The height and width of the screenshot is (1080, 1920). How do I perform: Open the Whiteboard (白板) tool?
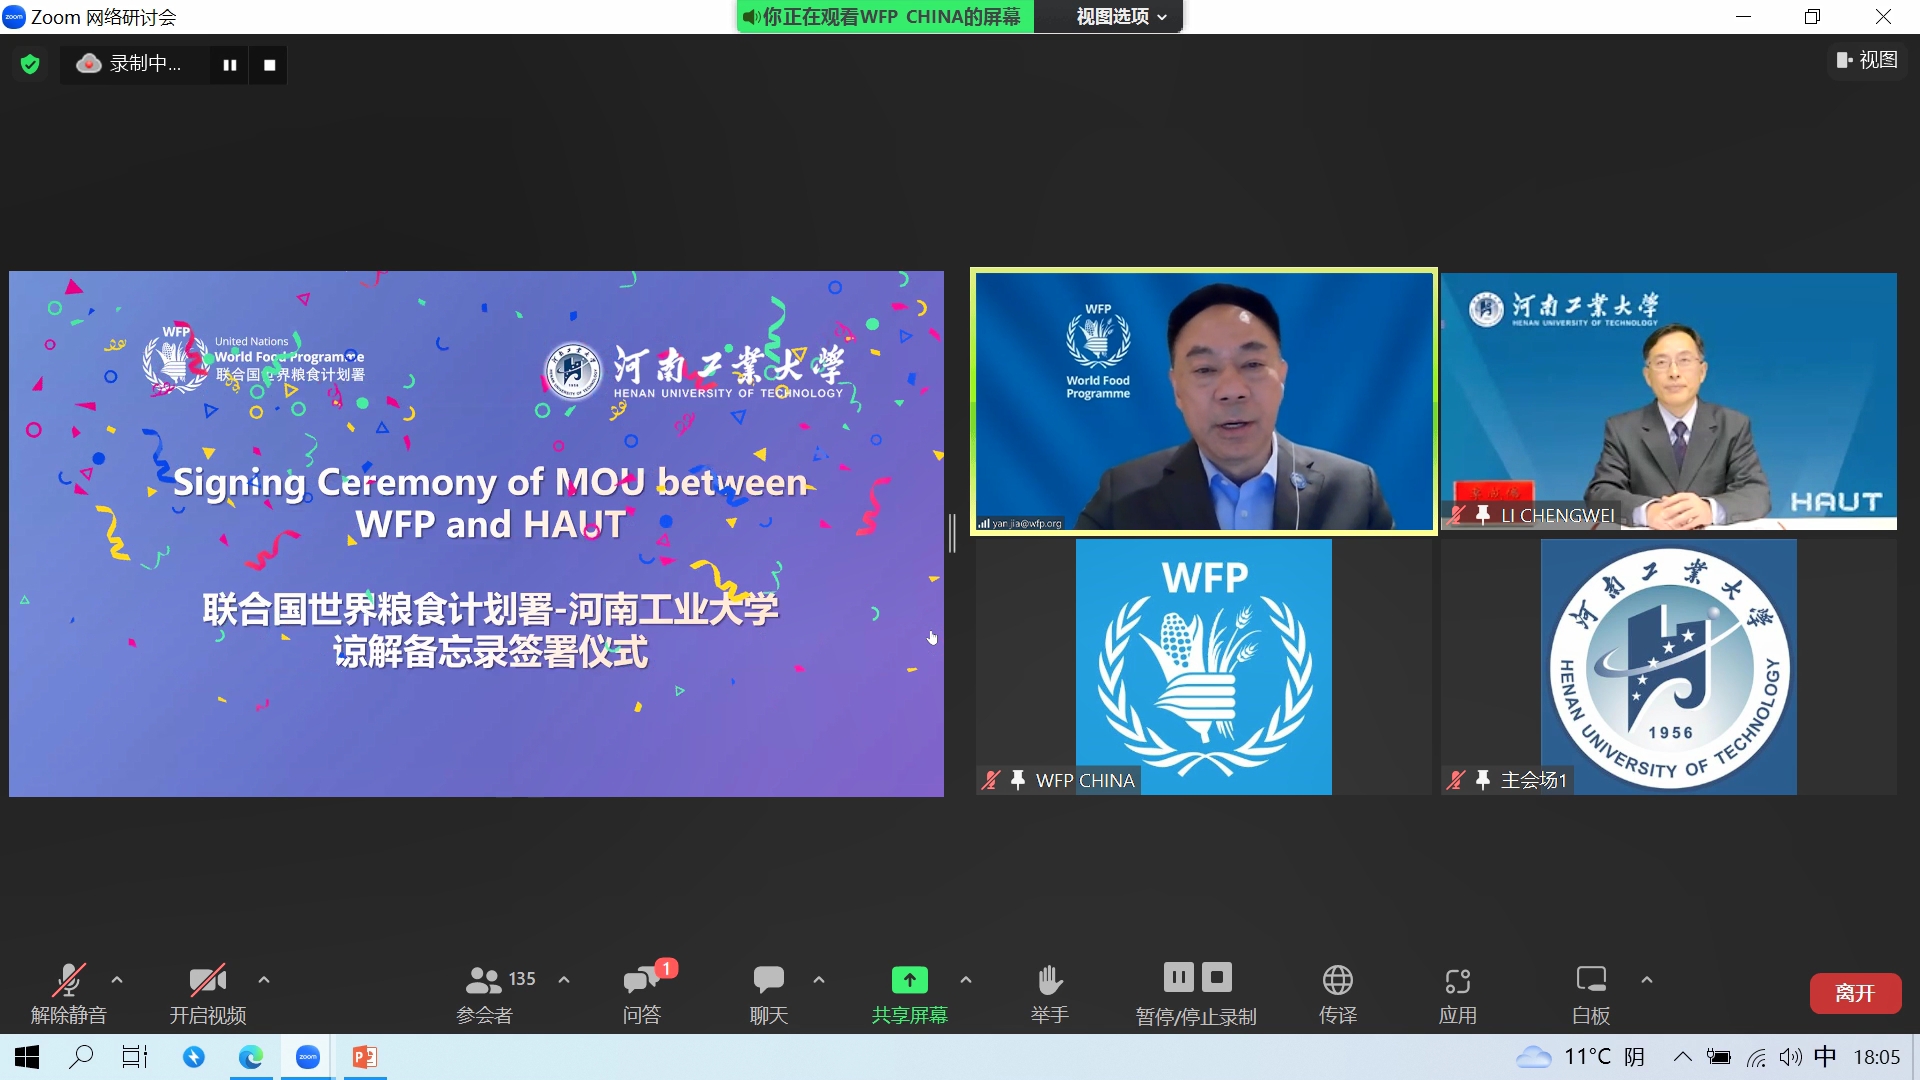click(x=1590, y=980)
